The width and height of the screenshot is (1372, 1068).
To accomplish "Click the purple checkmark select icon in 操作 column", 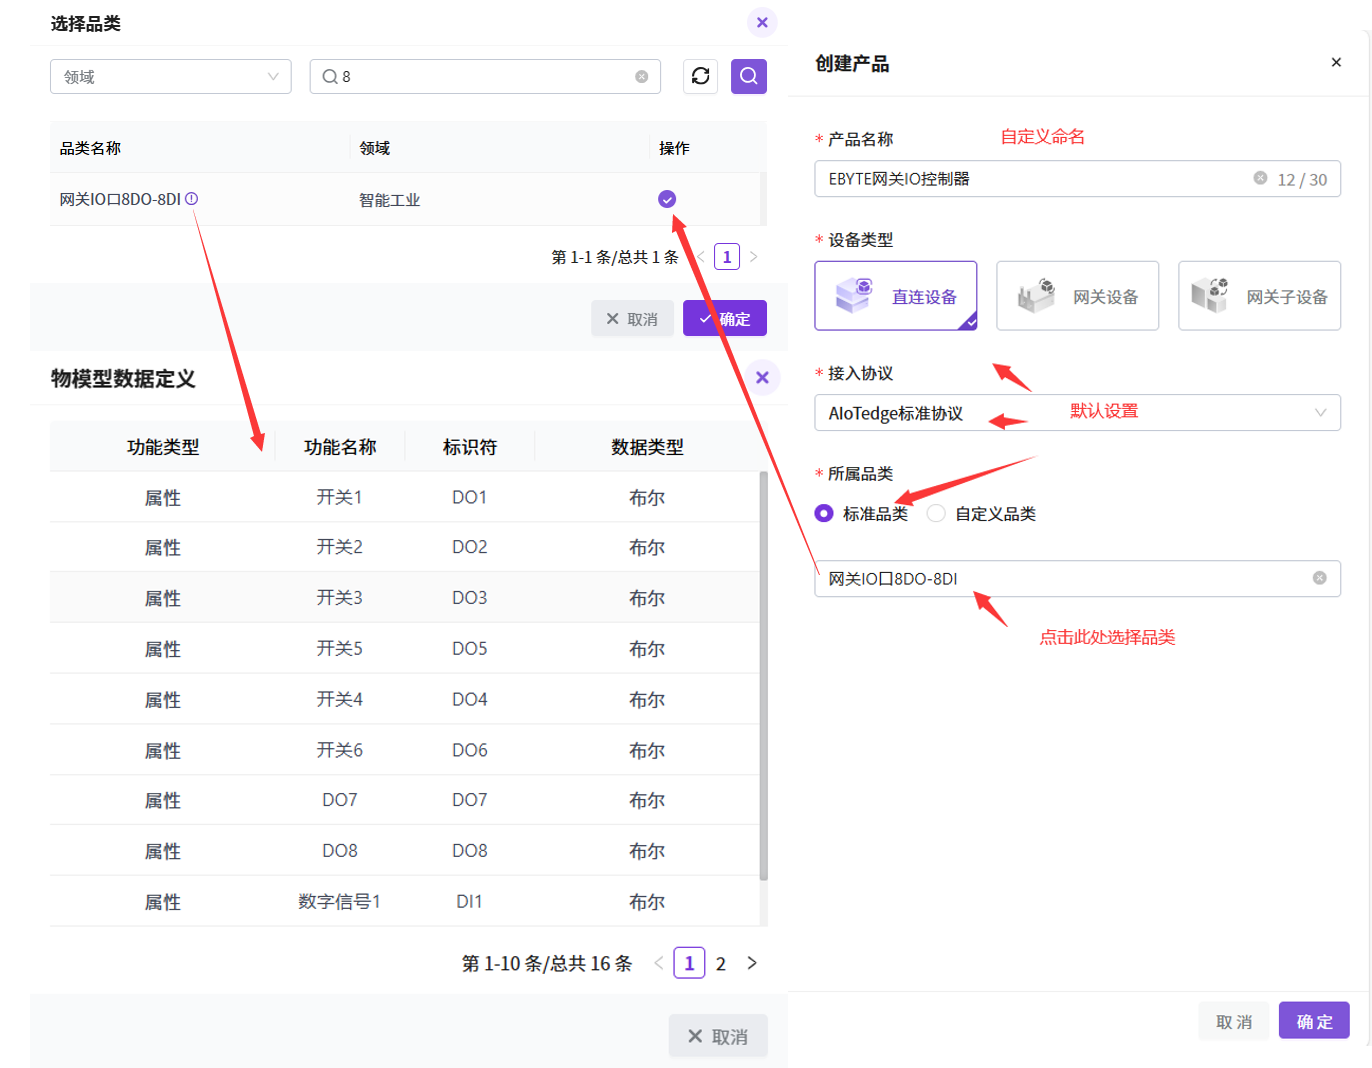I will coord(667,199).
